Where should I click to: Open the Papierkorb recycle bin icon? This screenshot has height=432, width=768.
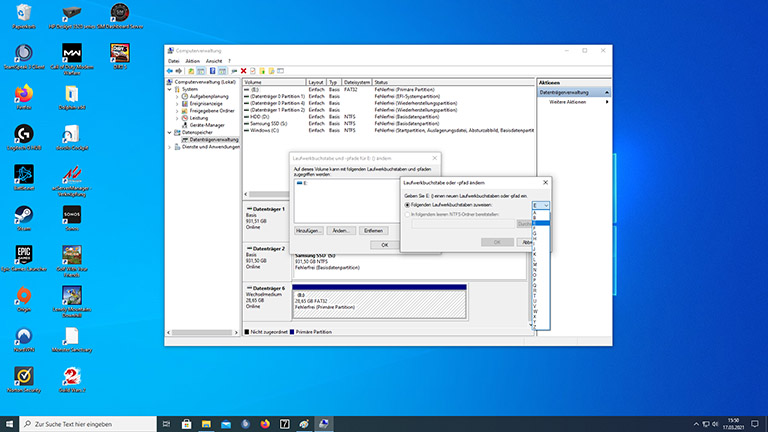point(22,13)
